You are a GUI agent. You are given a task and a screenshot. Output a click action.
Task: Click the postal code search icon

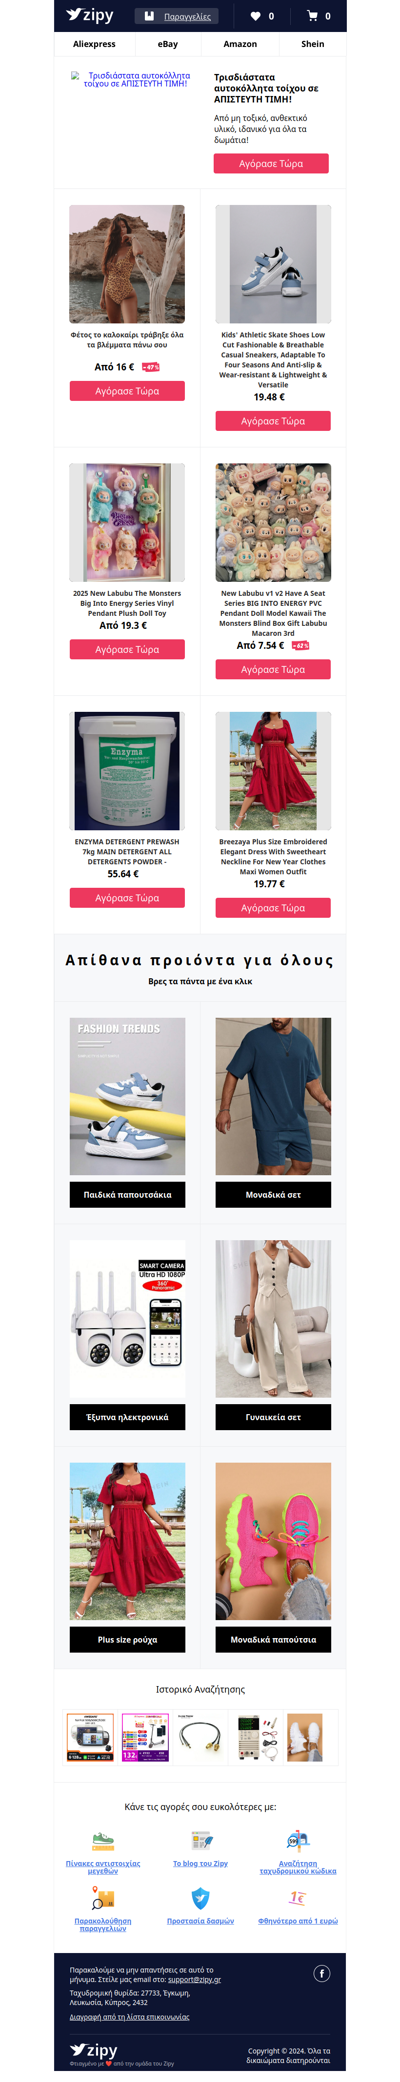(x=298, y=1841)
